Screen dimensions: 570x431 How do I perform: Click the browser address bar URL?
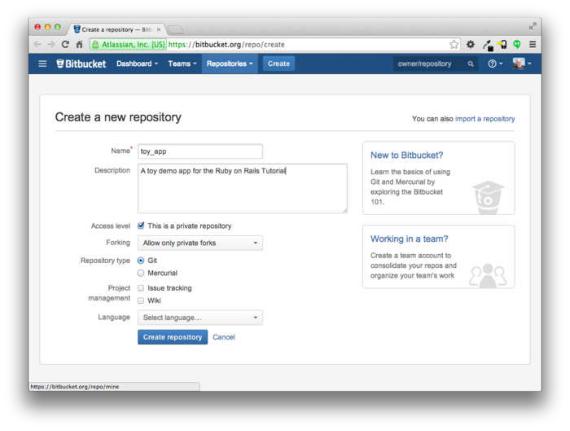point(226,45)
